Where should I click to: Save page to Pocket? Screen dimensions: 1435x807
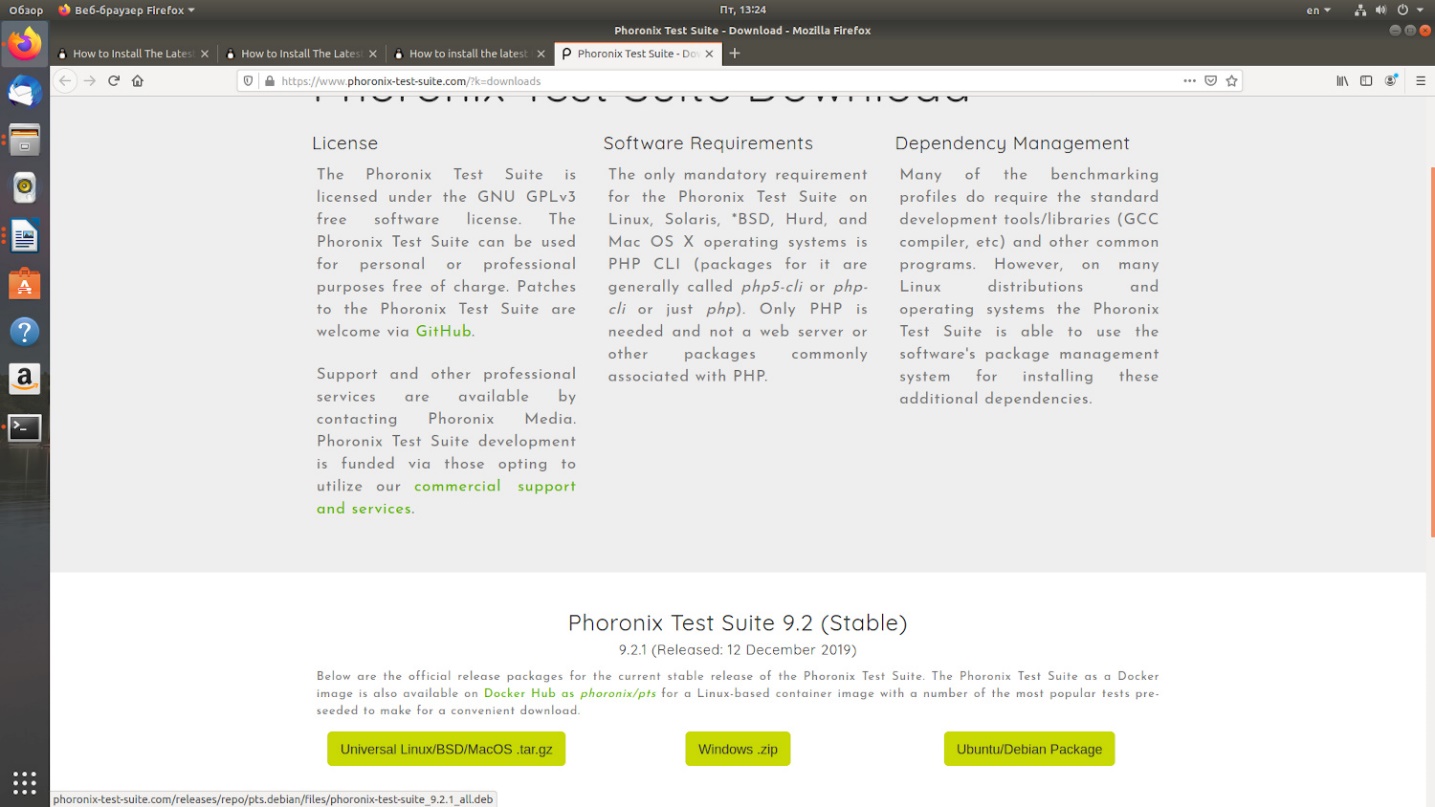coord(1210,81)
